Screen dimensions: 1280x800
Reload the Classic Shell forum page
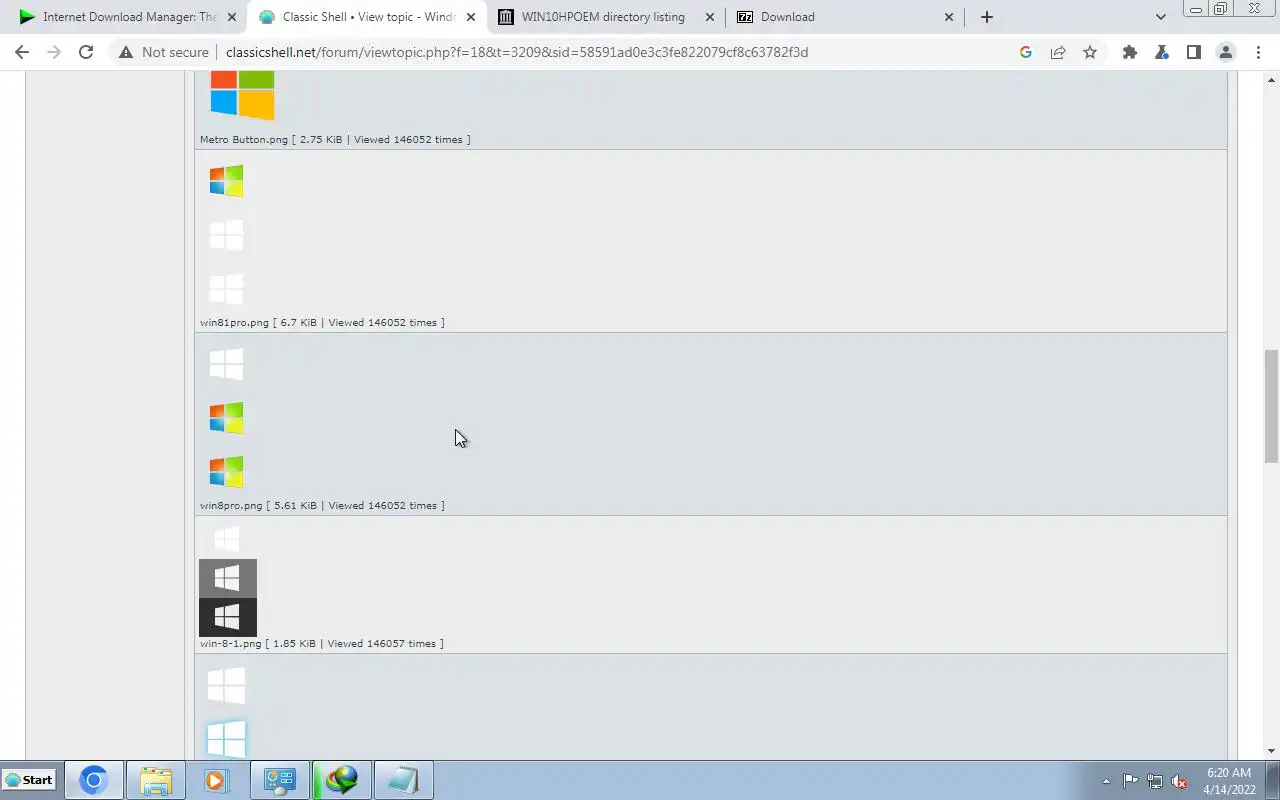pyautogui.click(x=86, y=52)
